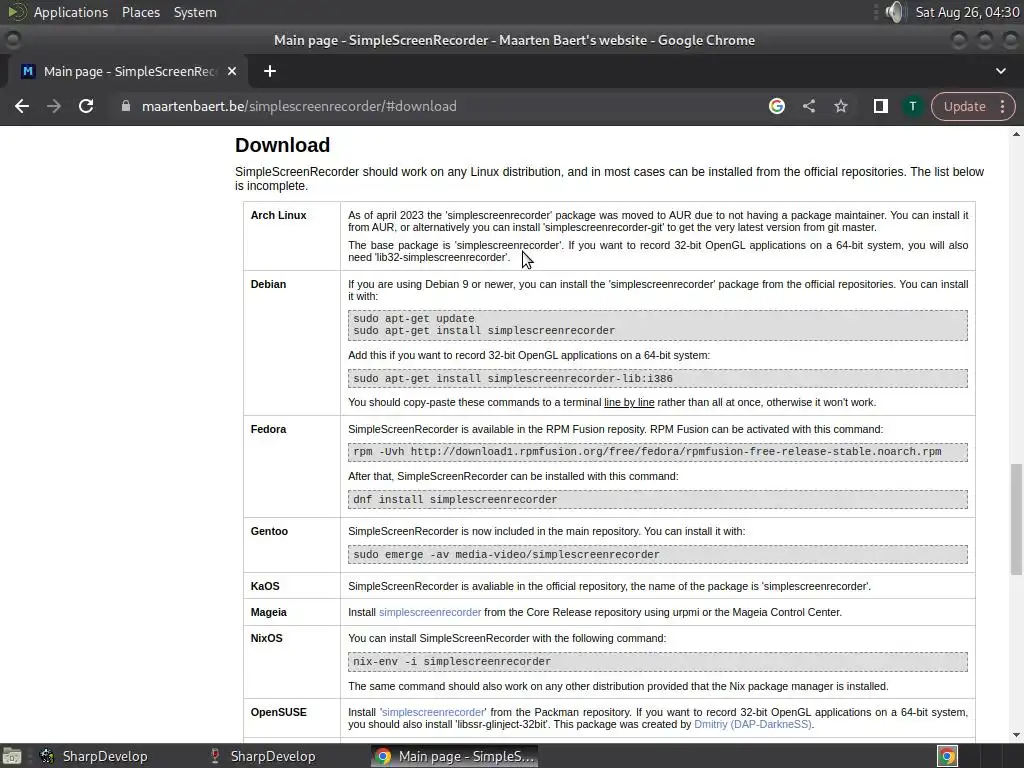Click the rpm -Uvh rpmfusion command box

(658, 452)
